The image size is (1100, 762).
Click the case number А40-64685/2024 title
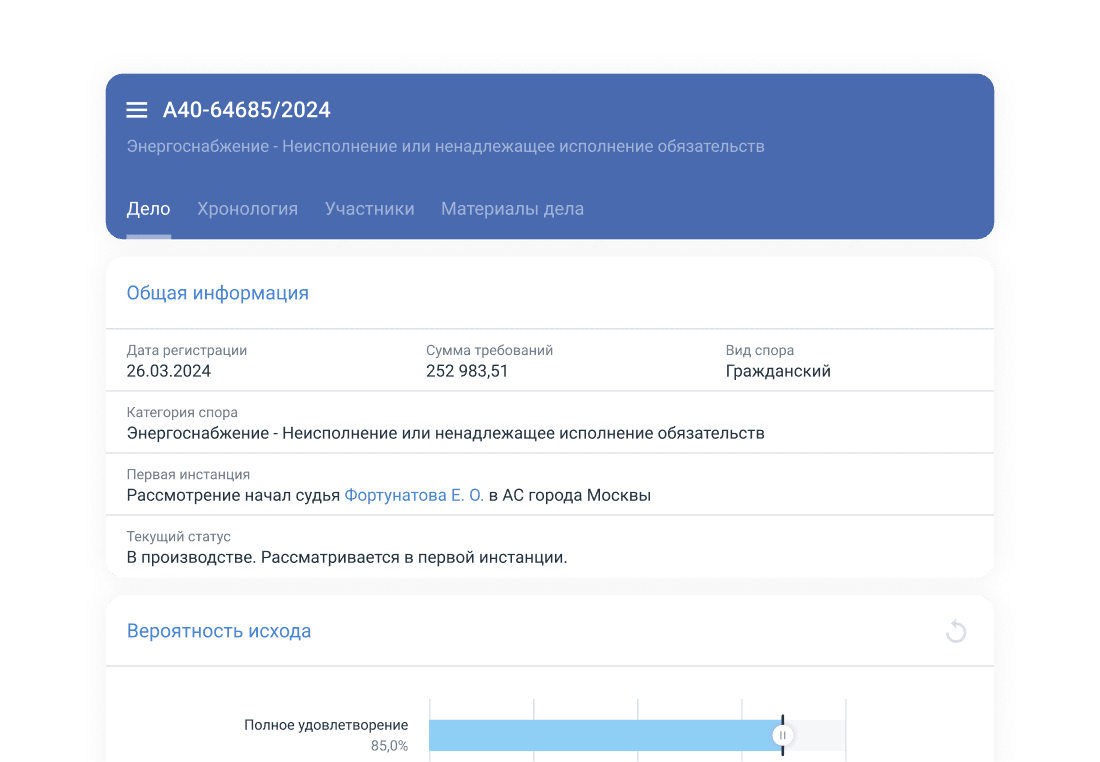pos(246,110)
